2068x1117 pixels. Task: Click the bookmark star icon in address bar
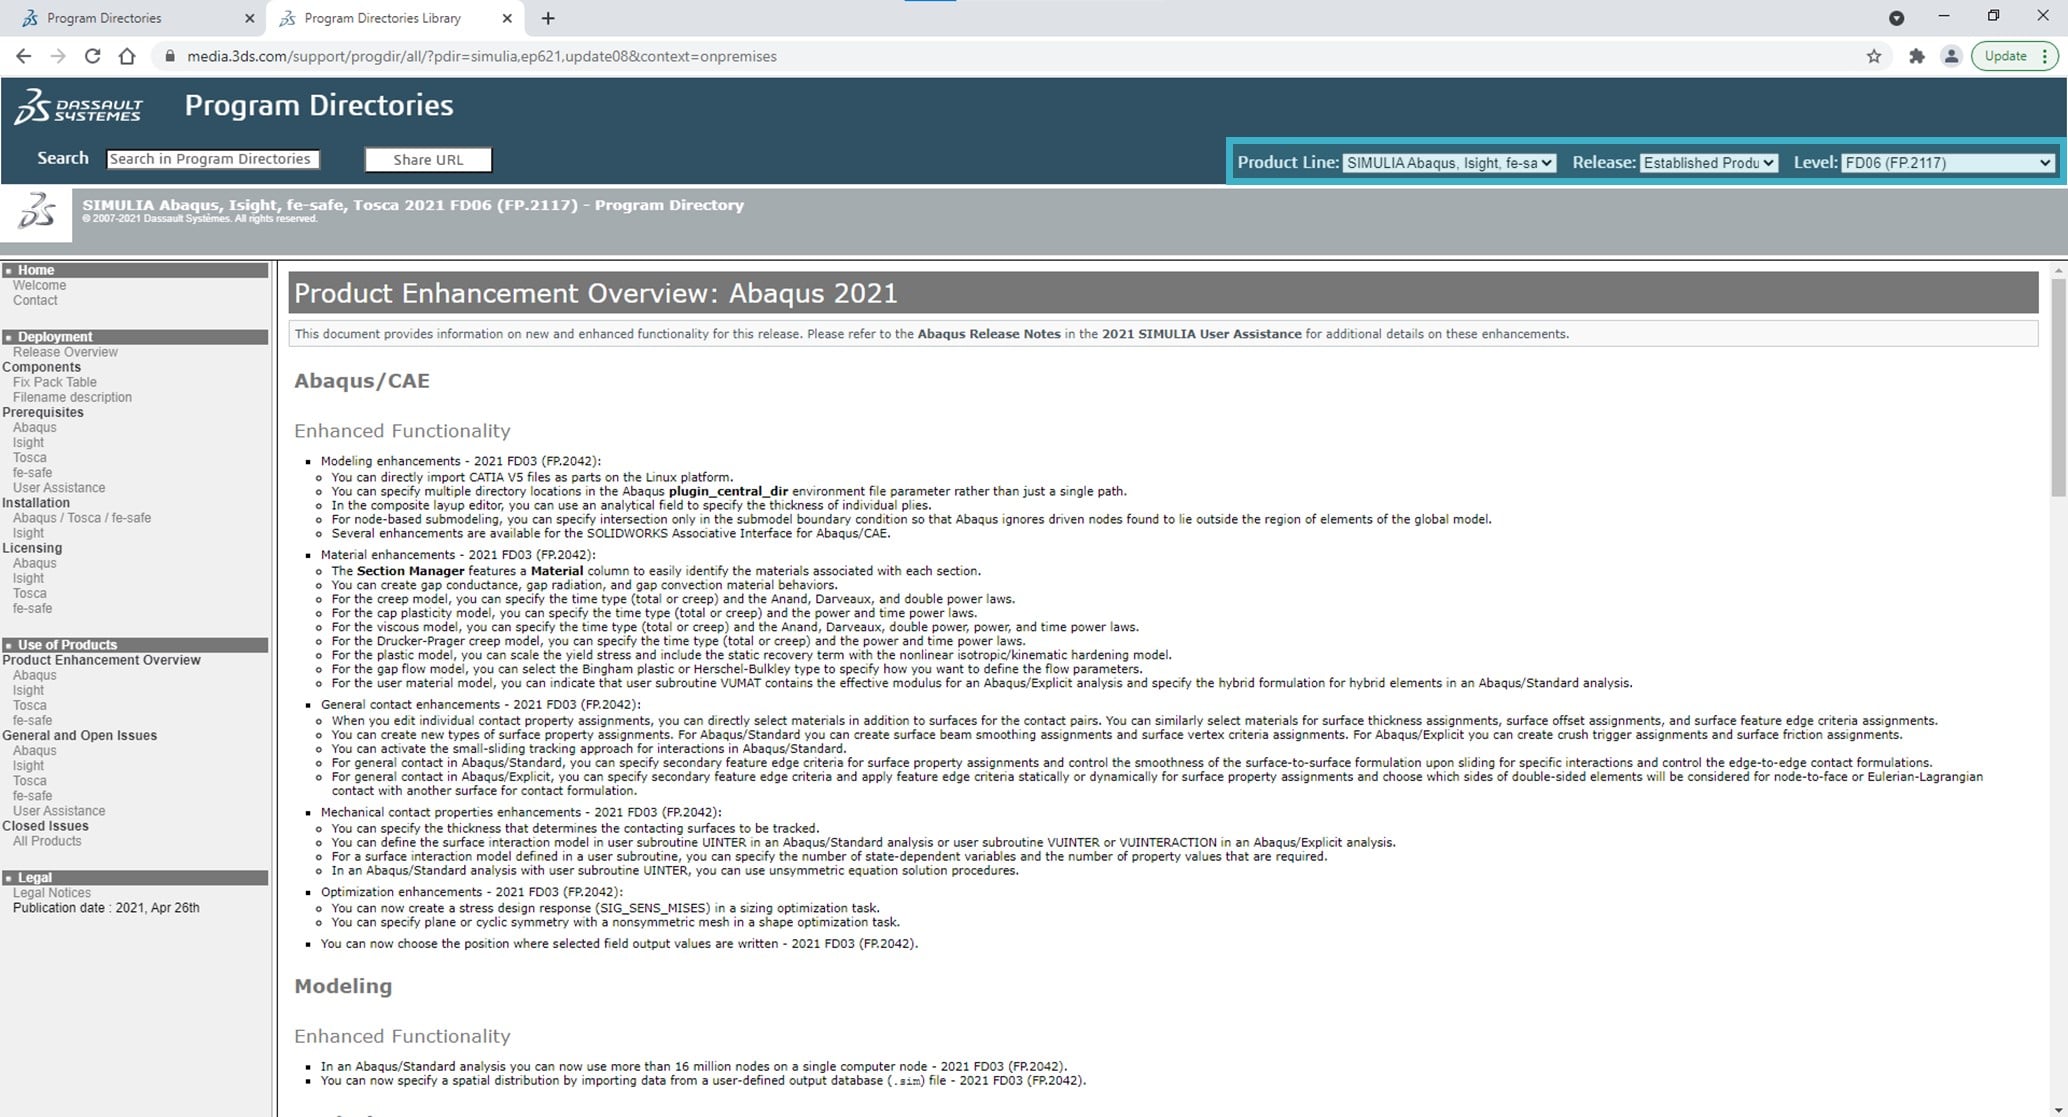coord(1874,56)
